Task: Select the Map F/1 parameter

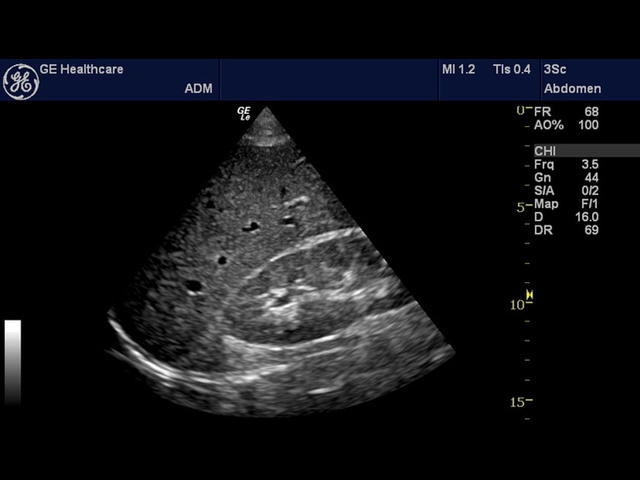Action: click(x=566, y=204)
